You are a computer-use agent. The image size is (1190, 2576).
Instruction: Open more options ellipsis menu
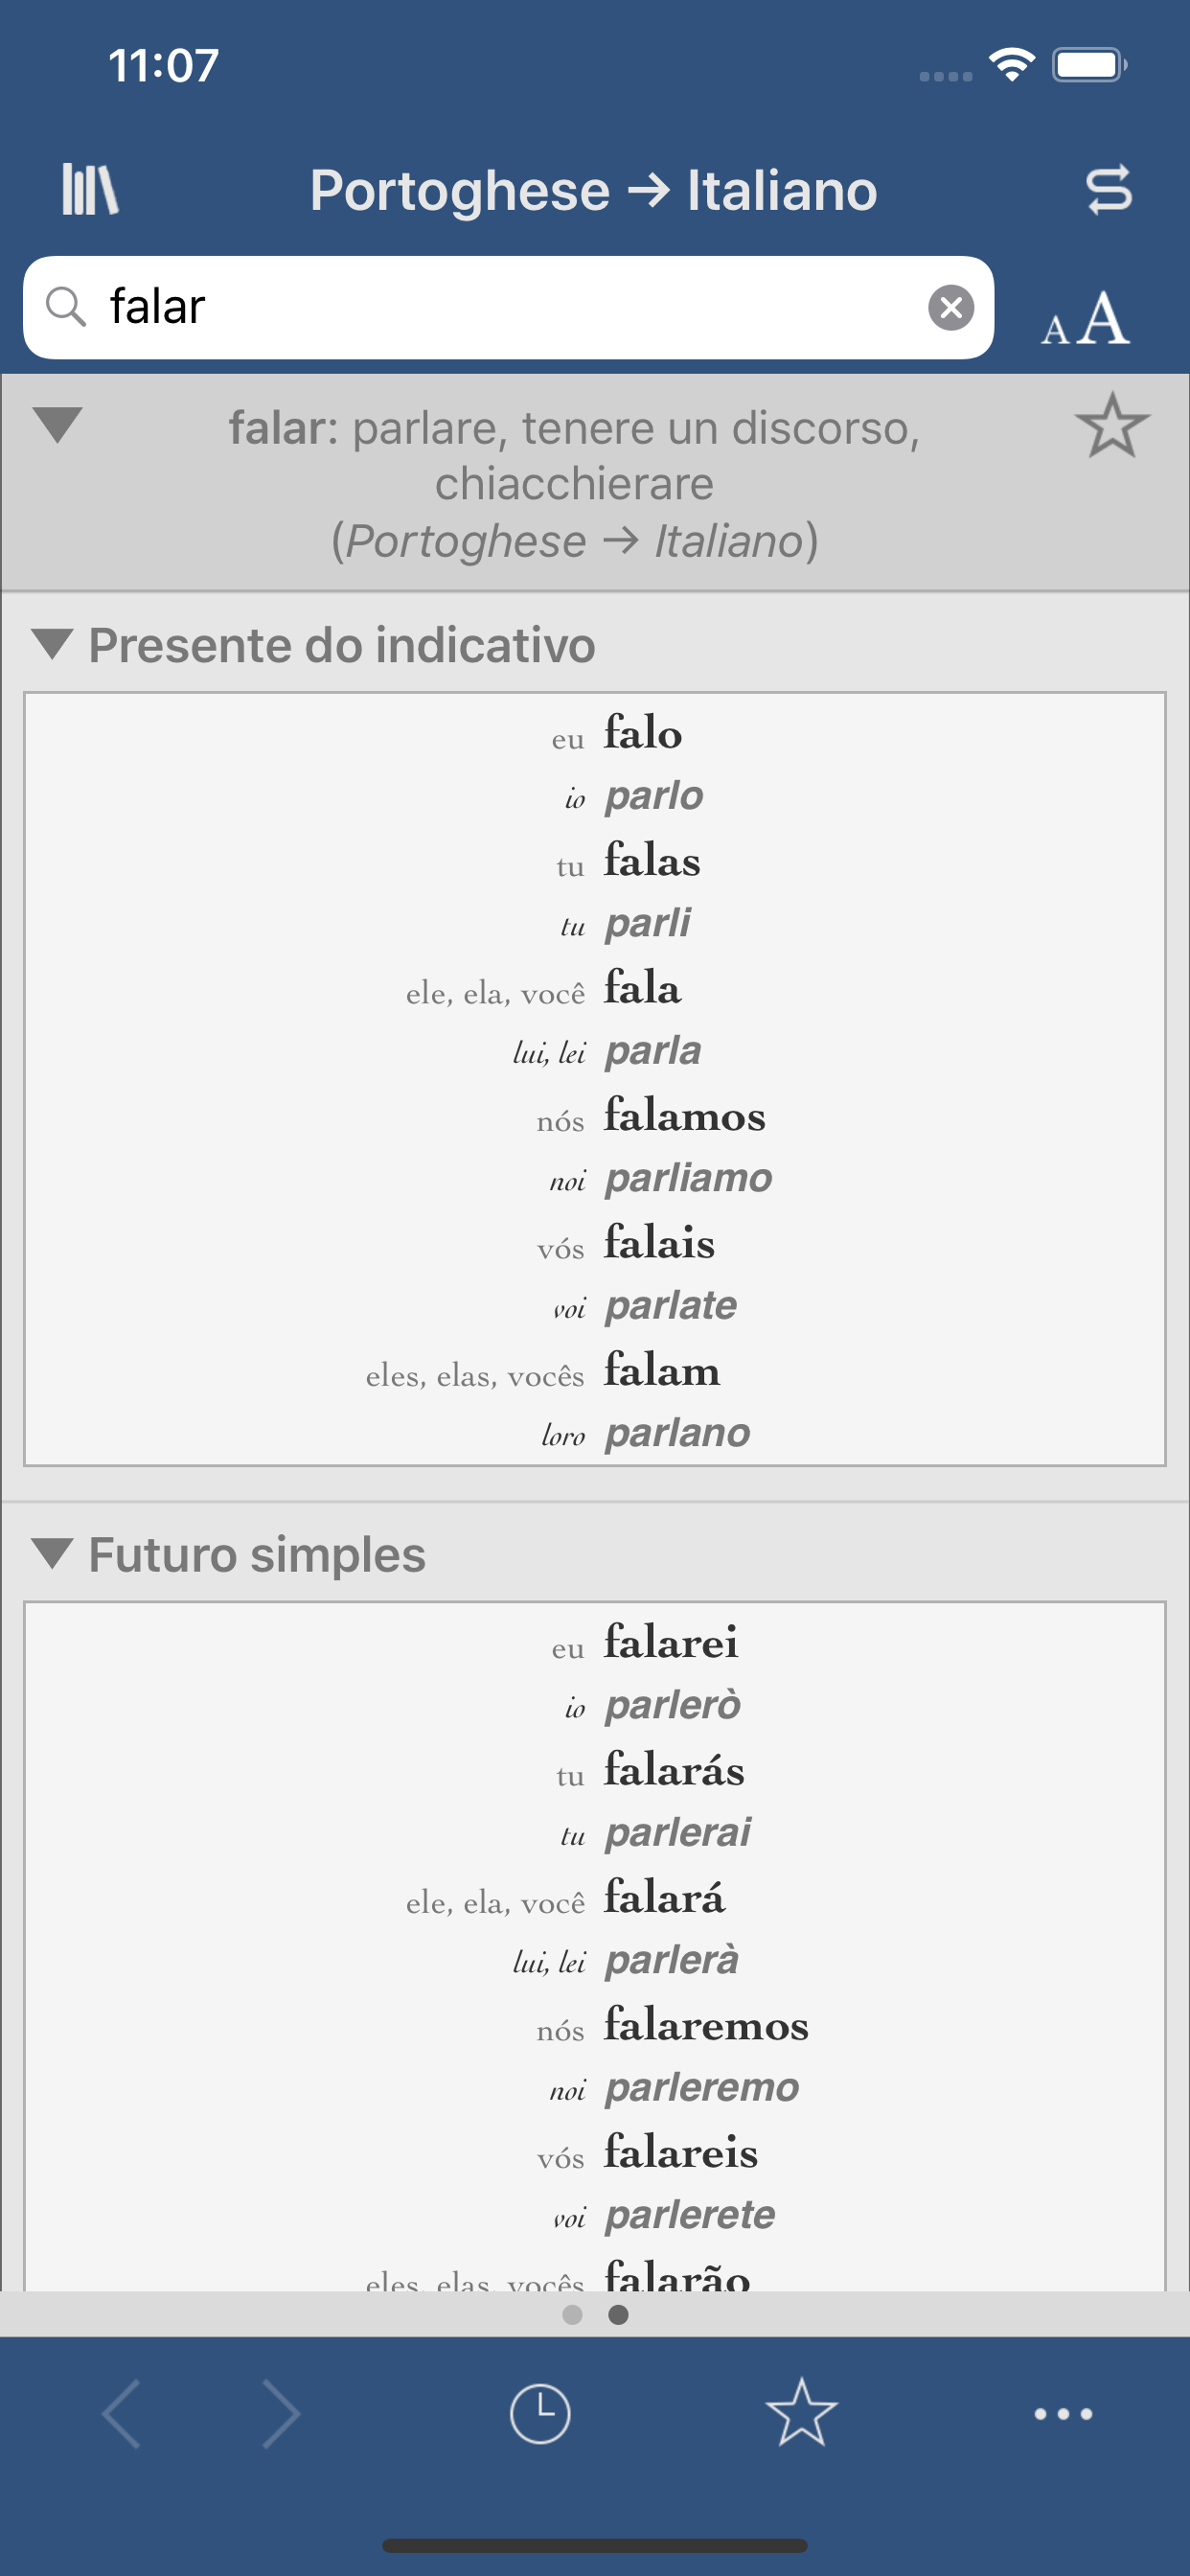1062,2414
